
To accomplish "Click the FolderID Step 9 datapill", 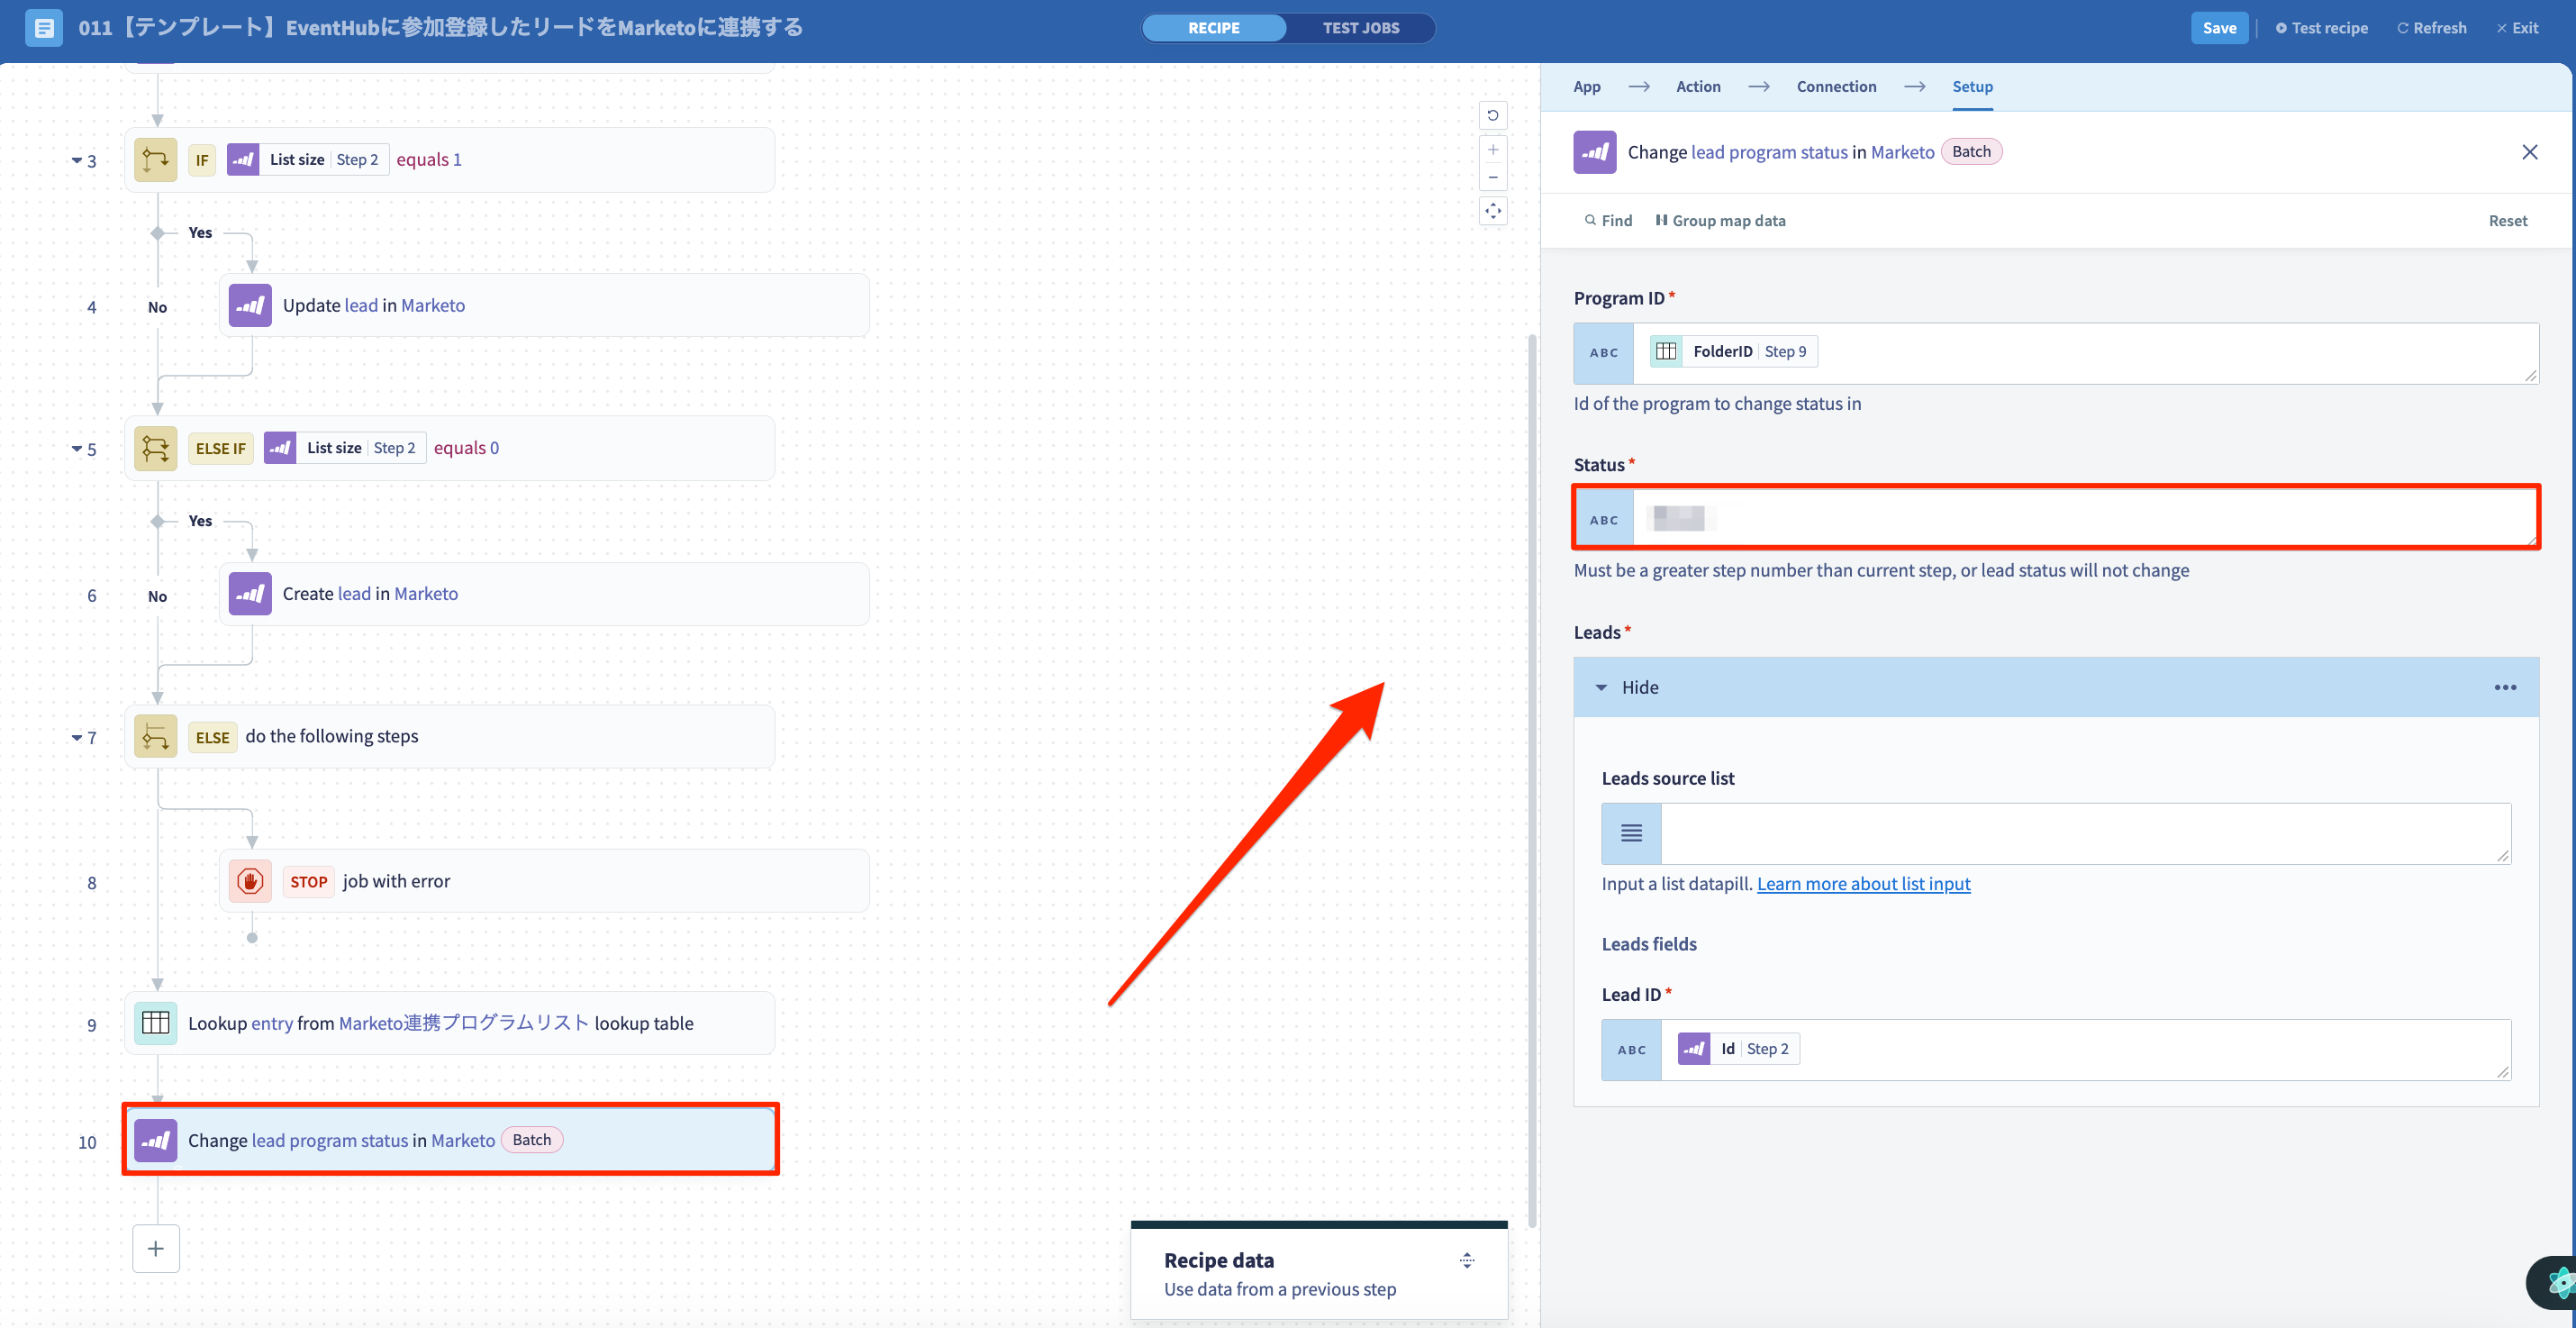I will point(1733,351).
